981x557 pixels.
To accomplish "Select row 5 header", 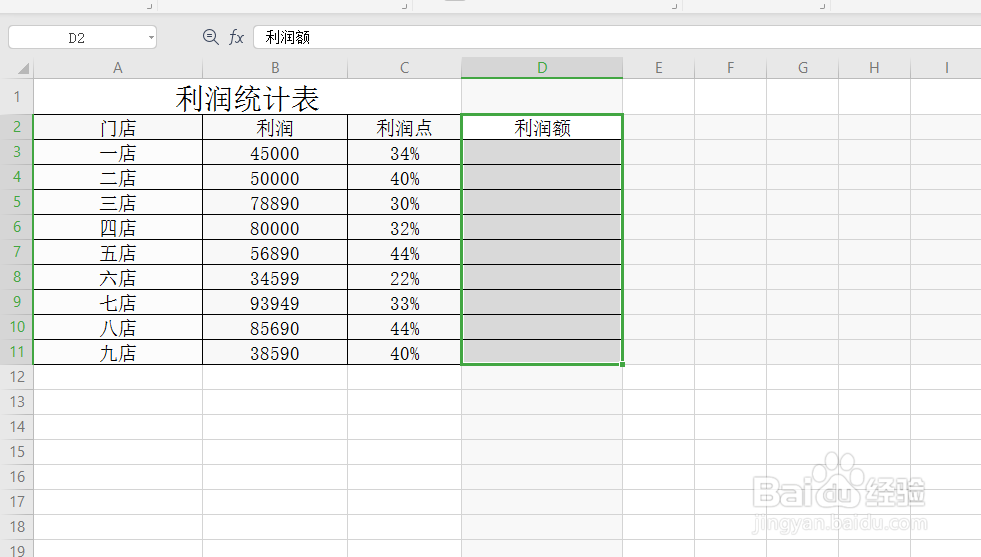I will 17,202.
